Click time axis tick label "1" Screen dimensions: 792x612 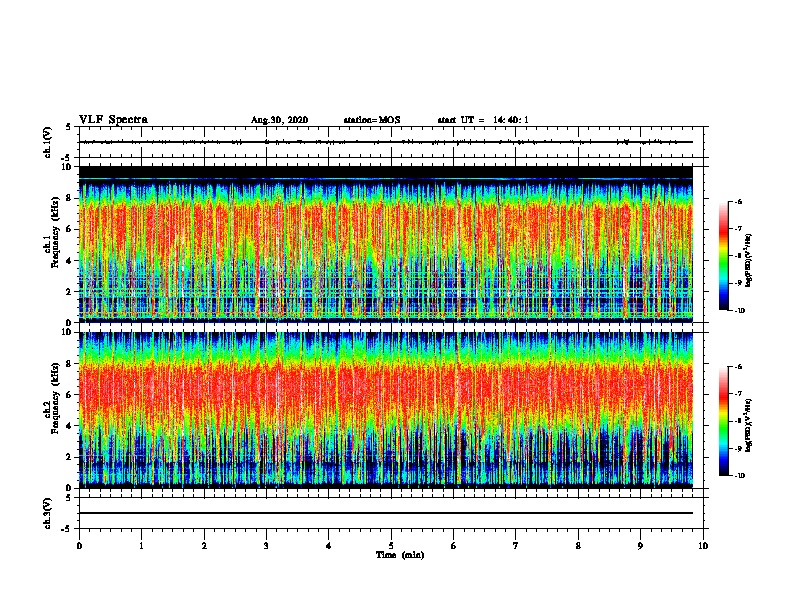(x=141, y=546)
